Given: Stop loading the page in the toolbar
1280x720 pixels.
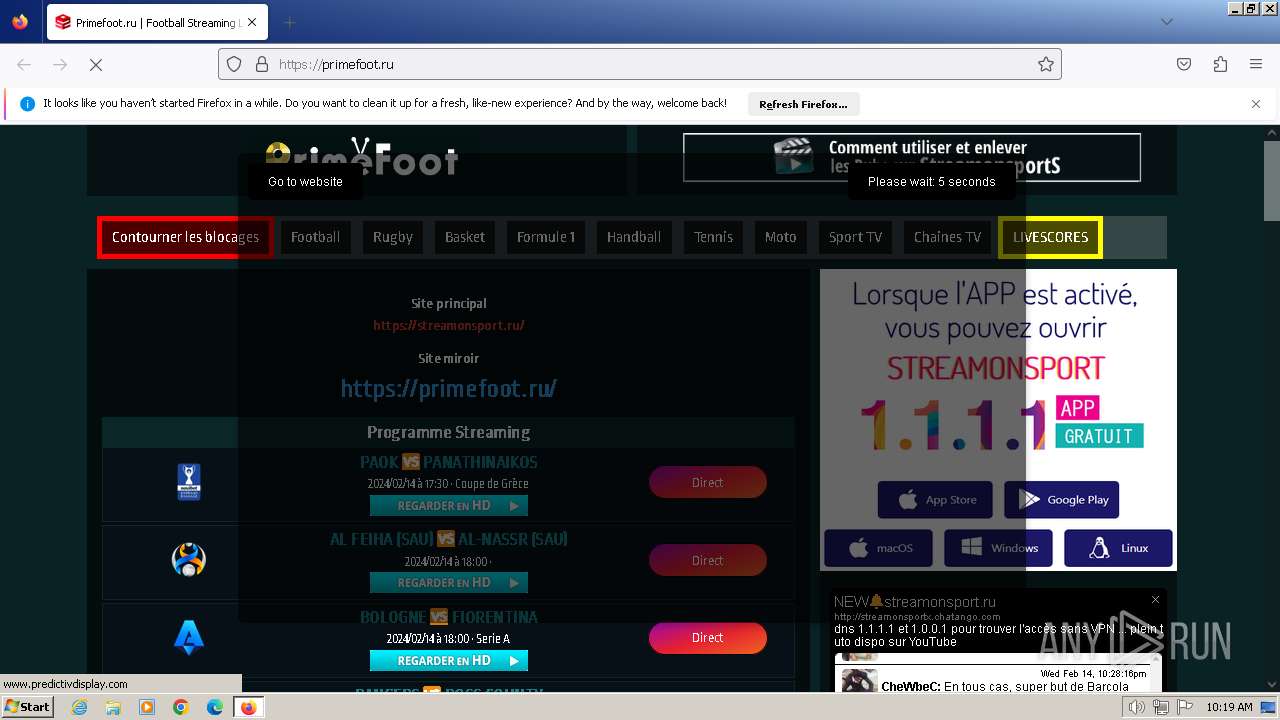Looking at the screenshot, I should pos(96,64).
